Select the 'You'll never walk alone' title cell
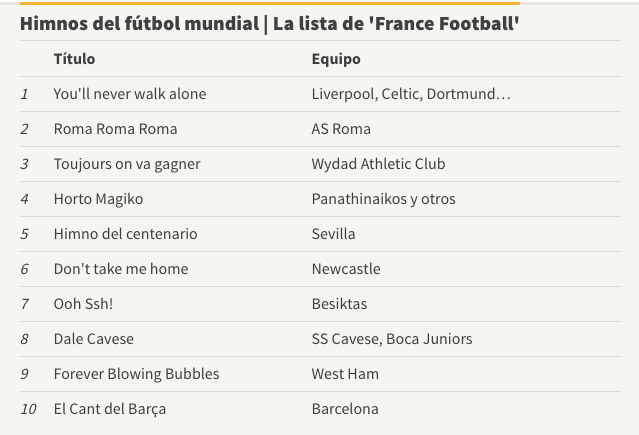The height and width of the screenshot is (435, 639). point(130,94)
